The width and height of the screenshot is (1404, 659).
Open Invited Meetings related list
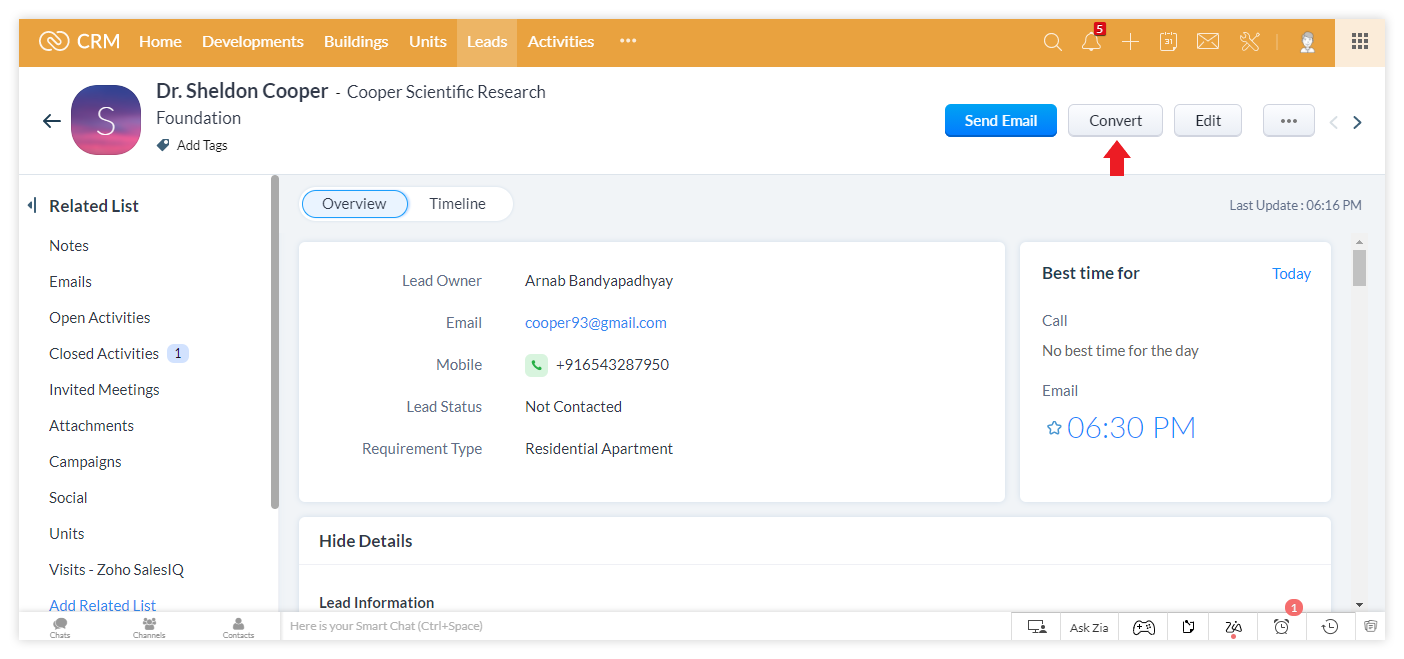point(104,389)
